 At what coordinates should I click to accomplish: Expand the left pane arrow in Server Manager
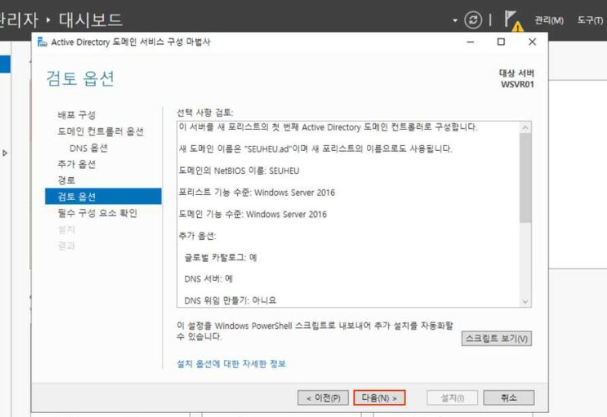5,153
